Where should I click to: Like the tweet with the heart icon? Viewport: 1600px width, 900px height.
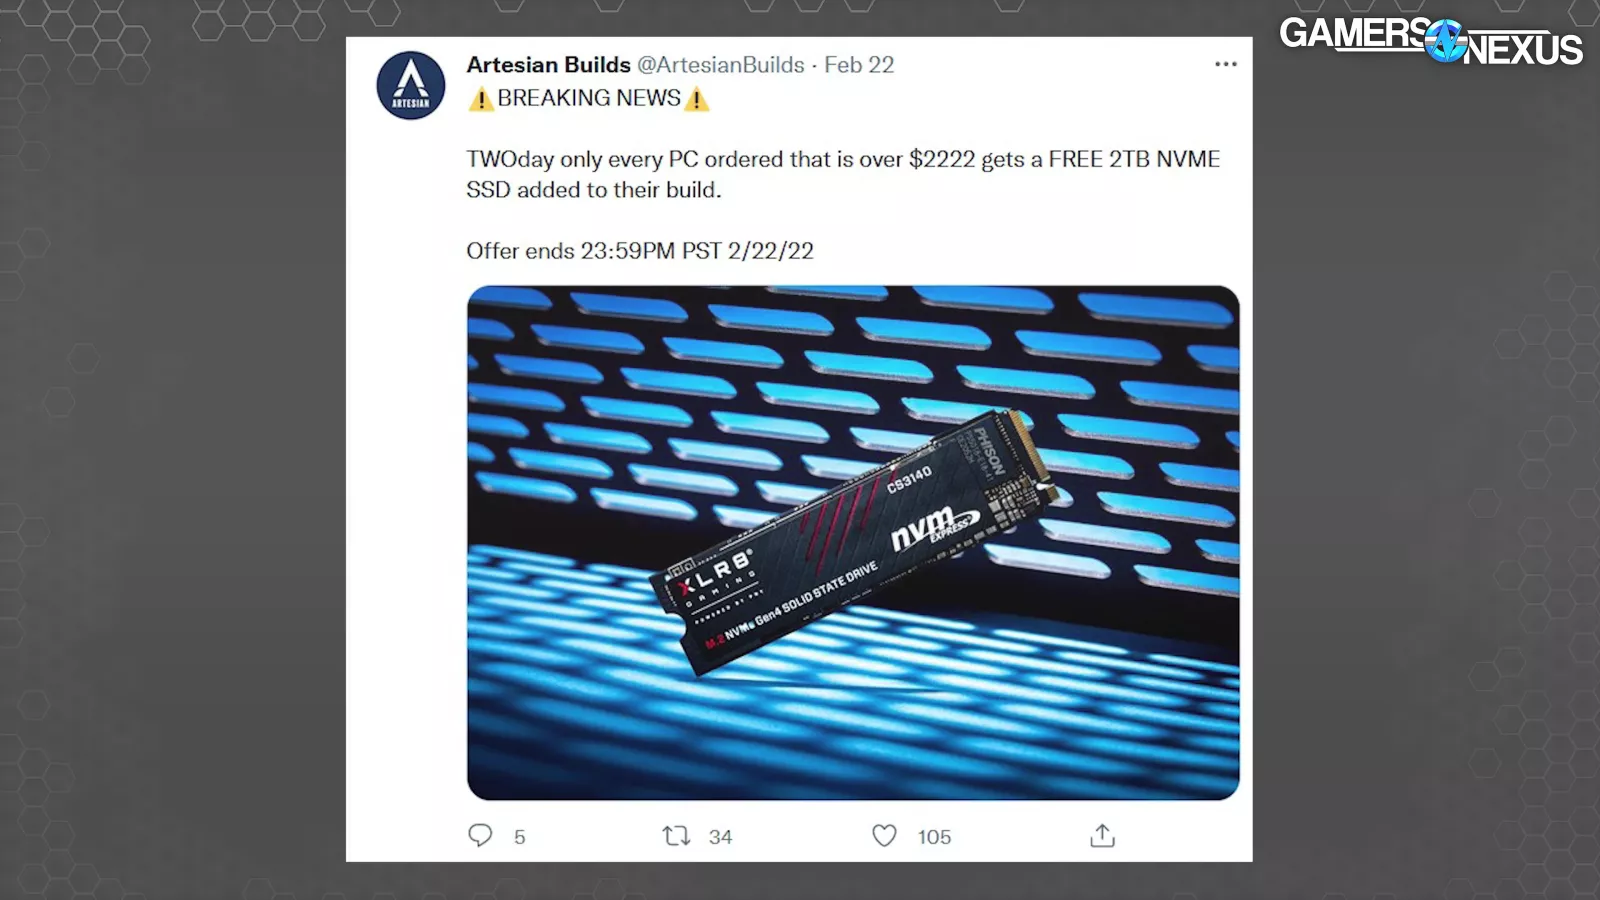click(x=884, y=836)
